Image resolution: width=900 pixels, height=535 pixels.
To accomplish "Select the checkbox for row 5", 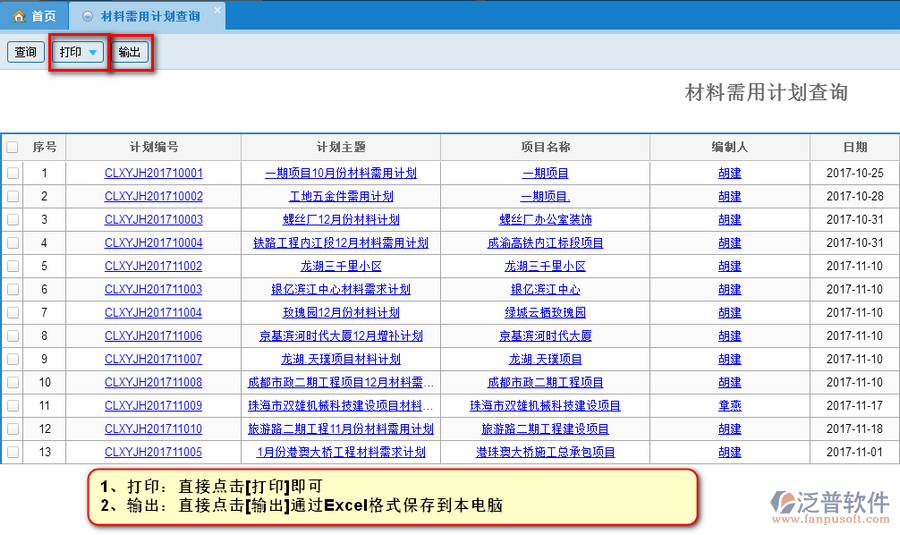I will (x=12, y=266).
